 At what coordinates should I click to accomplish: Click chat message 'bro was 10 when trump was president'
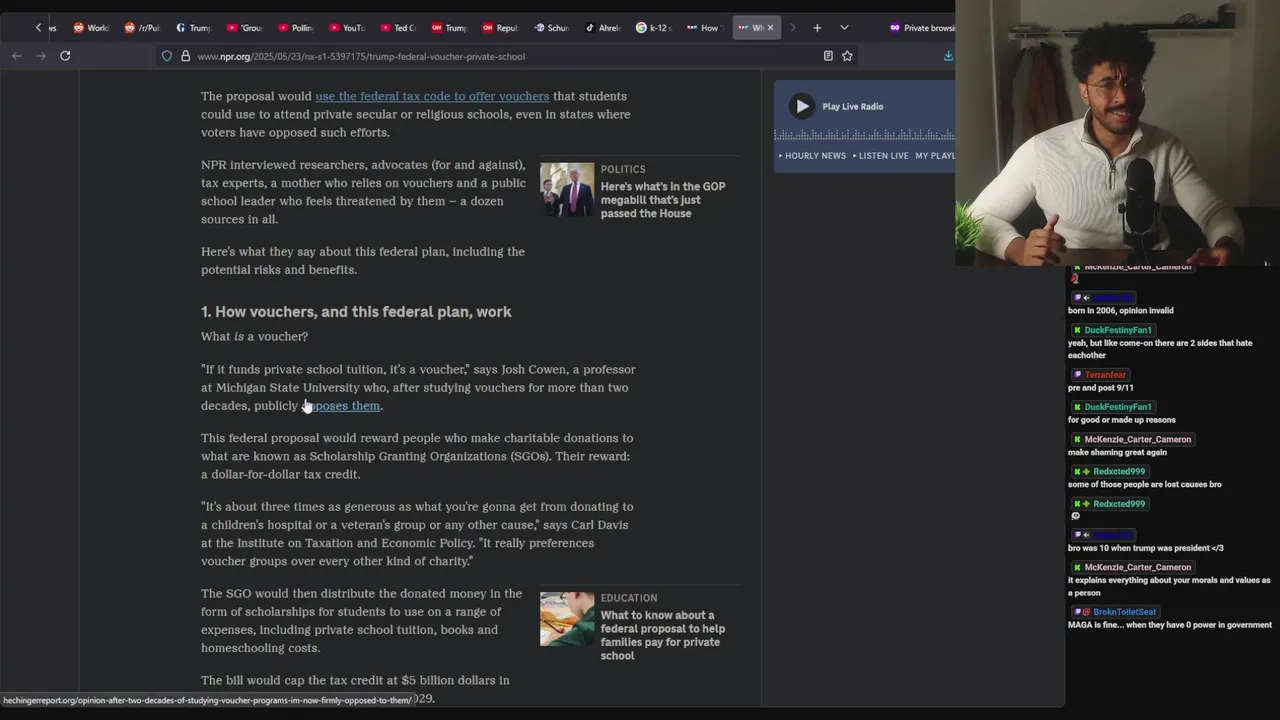click(1145, 548)
